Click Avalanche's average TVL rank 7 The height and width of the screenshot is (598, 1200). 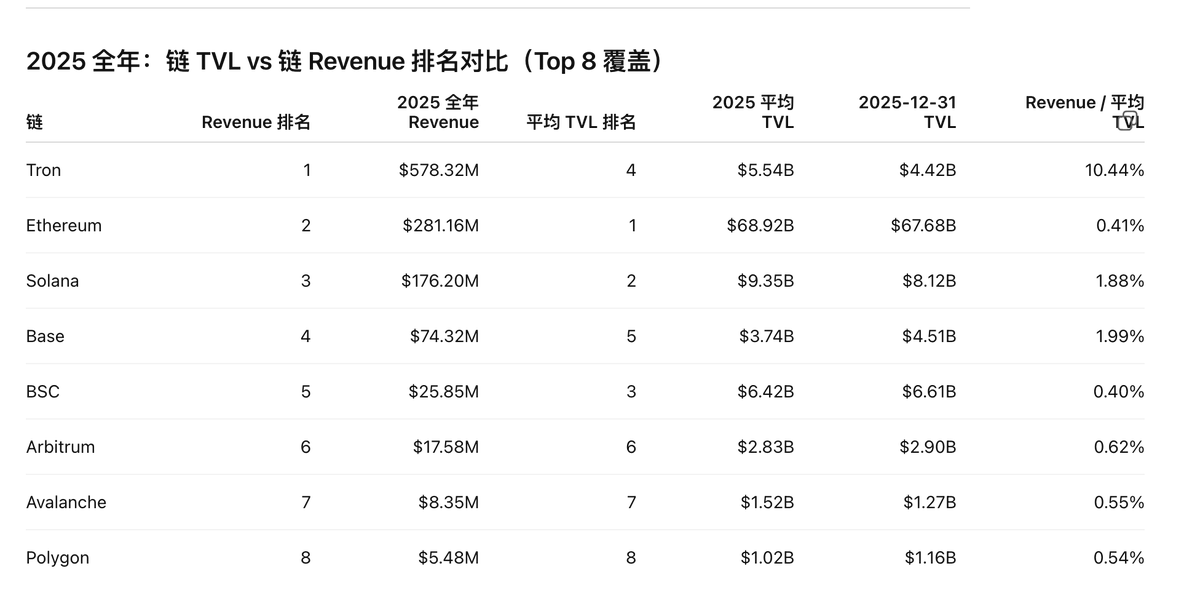click(x=631, y=502)
